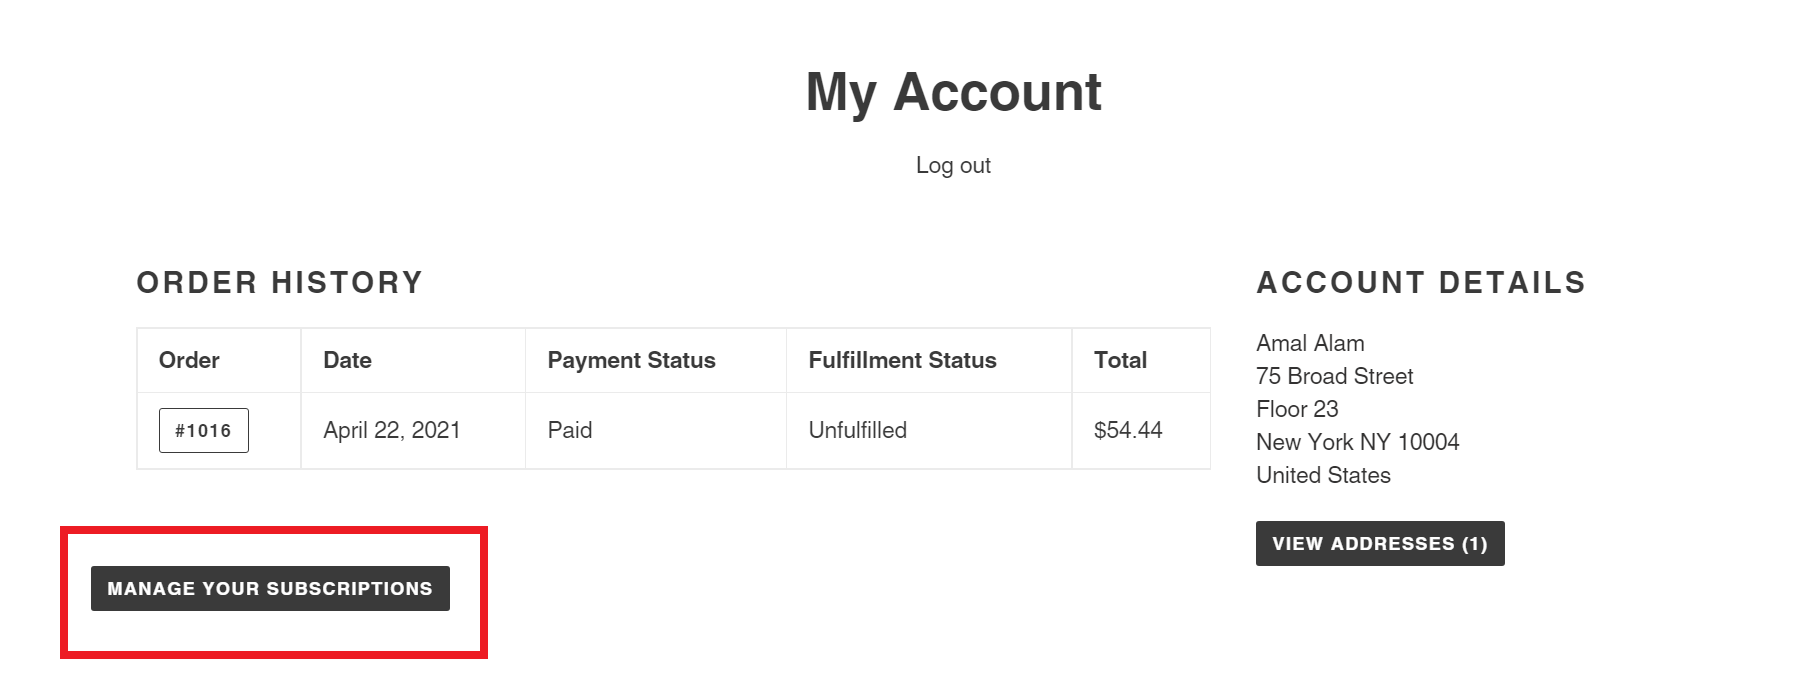Select the Order History heading

pos(280,282)
